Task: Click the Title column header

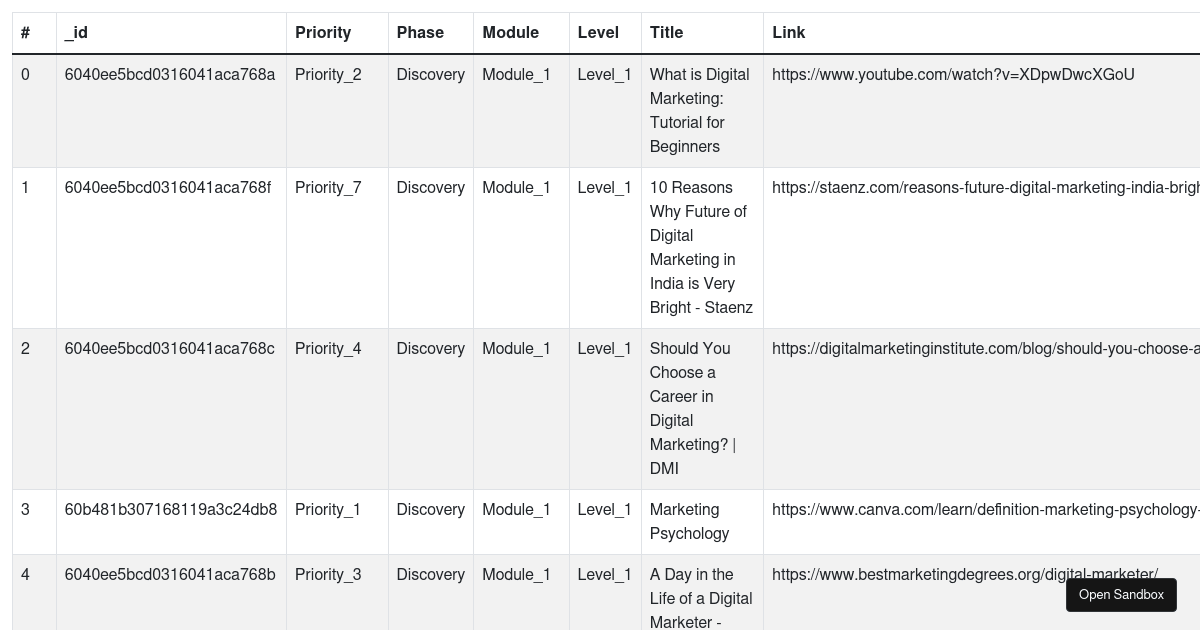Action: point(665,32)
